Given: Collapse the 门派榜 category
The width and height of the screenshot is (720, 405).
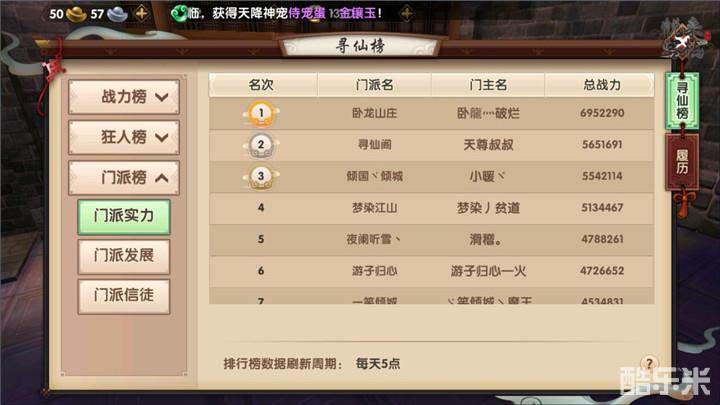Looking at the screenshot, I should pyautogui.click(x=124, y=177).
